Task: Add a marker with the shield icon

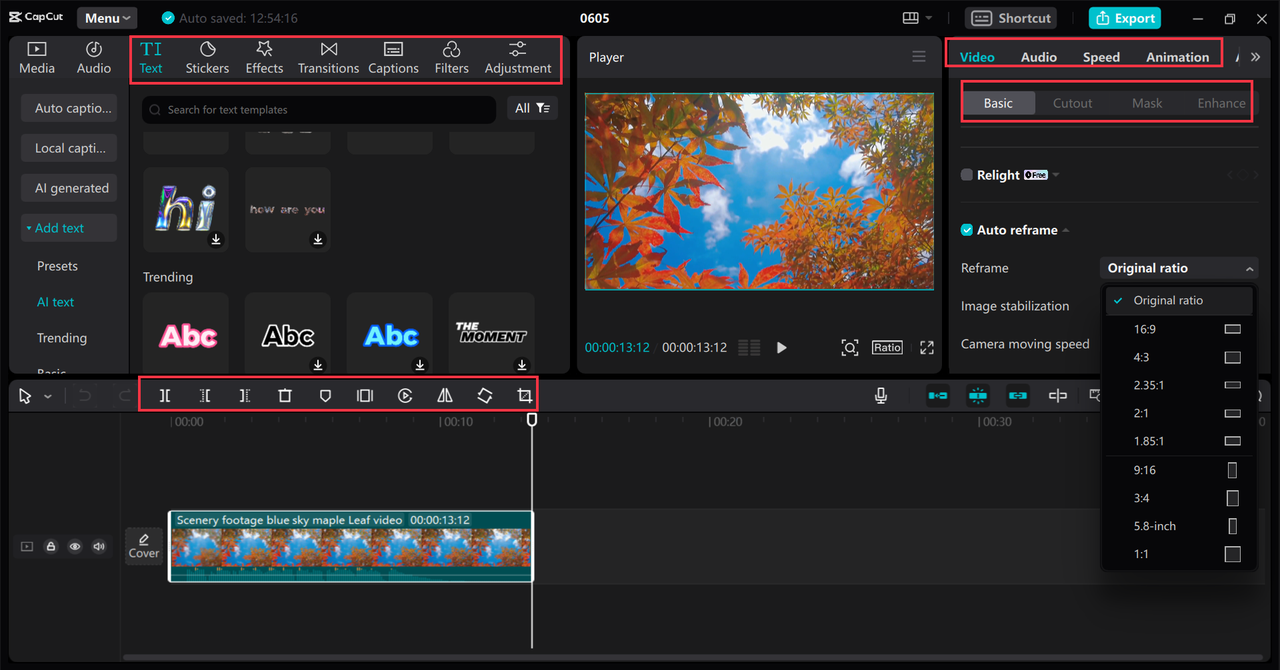Action: 325,396
